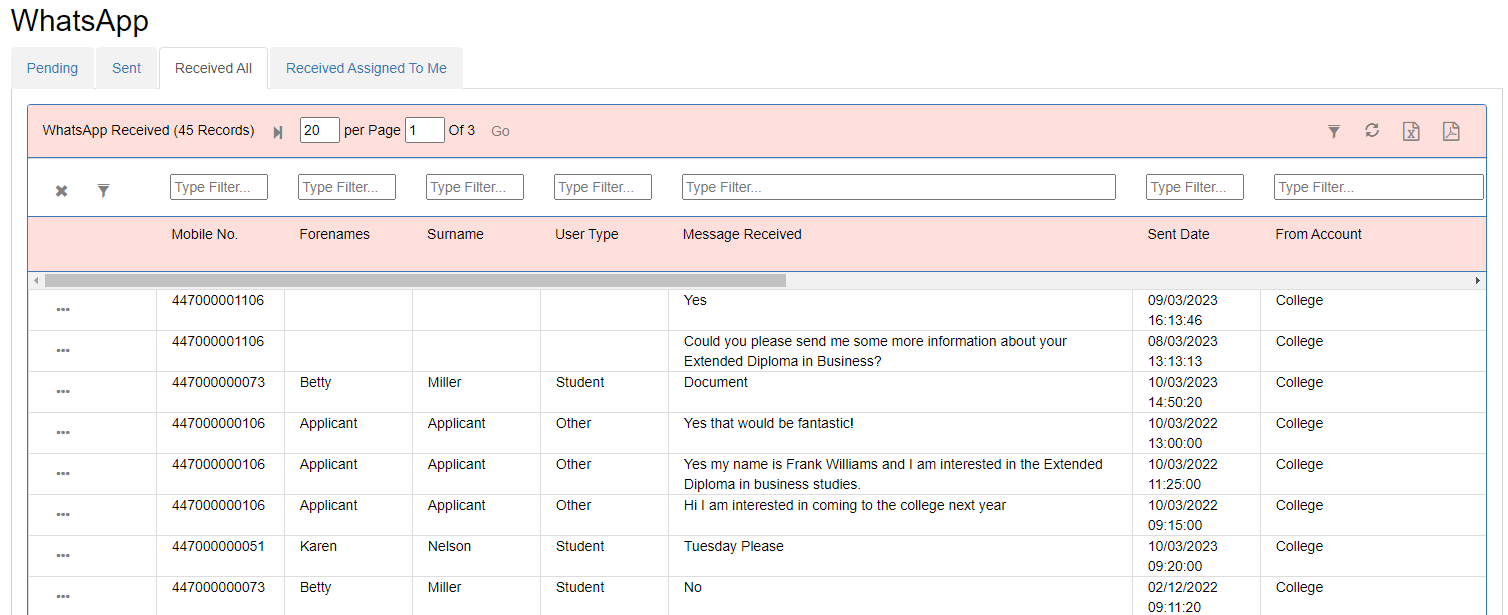Click the page number field
The height and width of the screenshot is (615, 1508).
click(425, 130)
